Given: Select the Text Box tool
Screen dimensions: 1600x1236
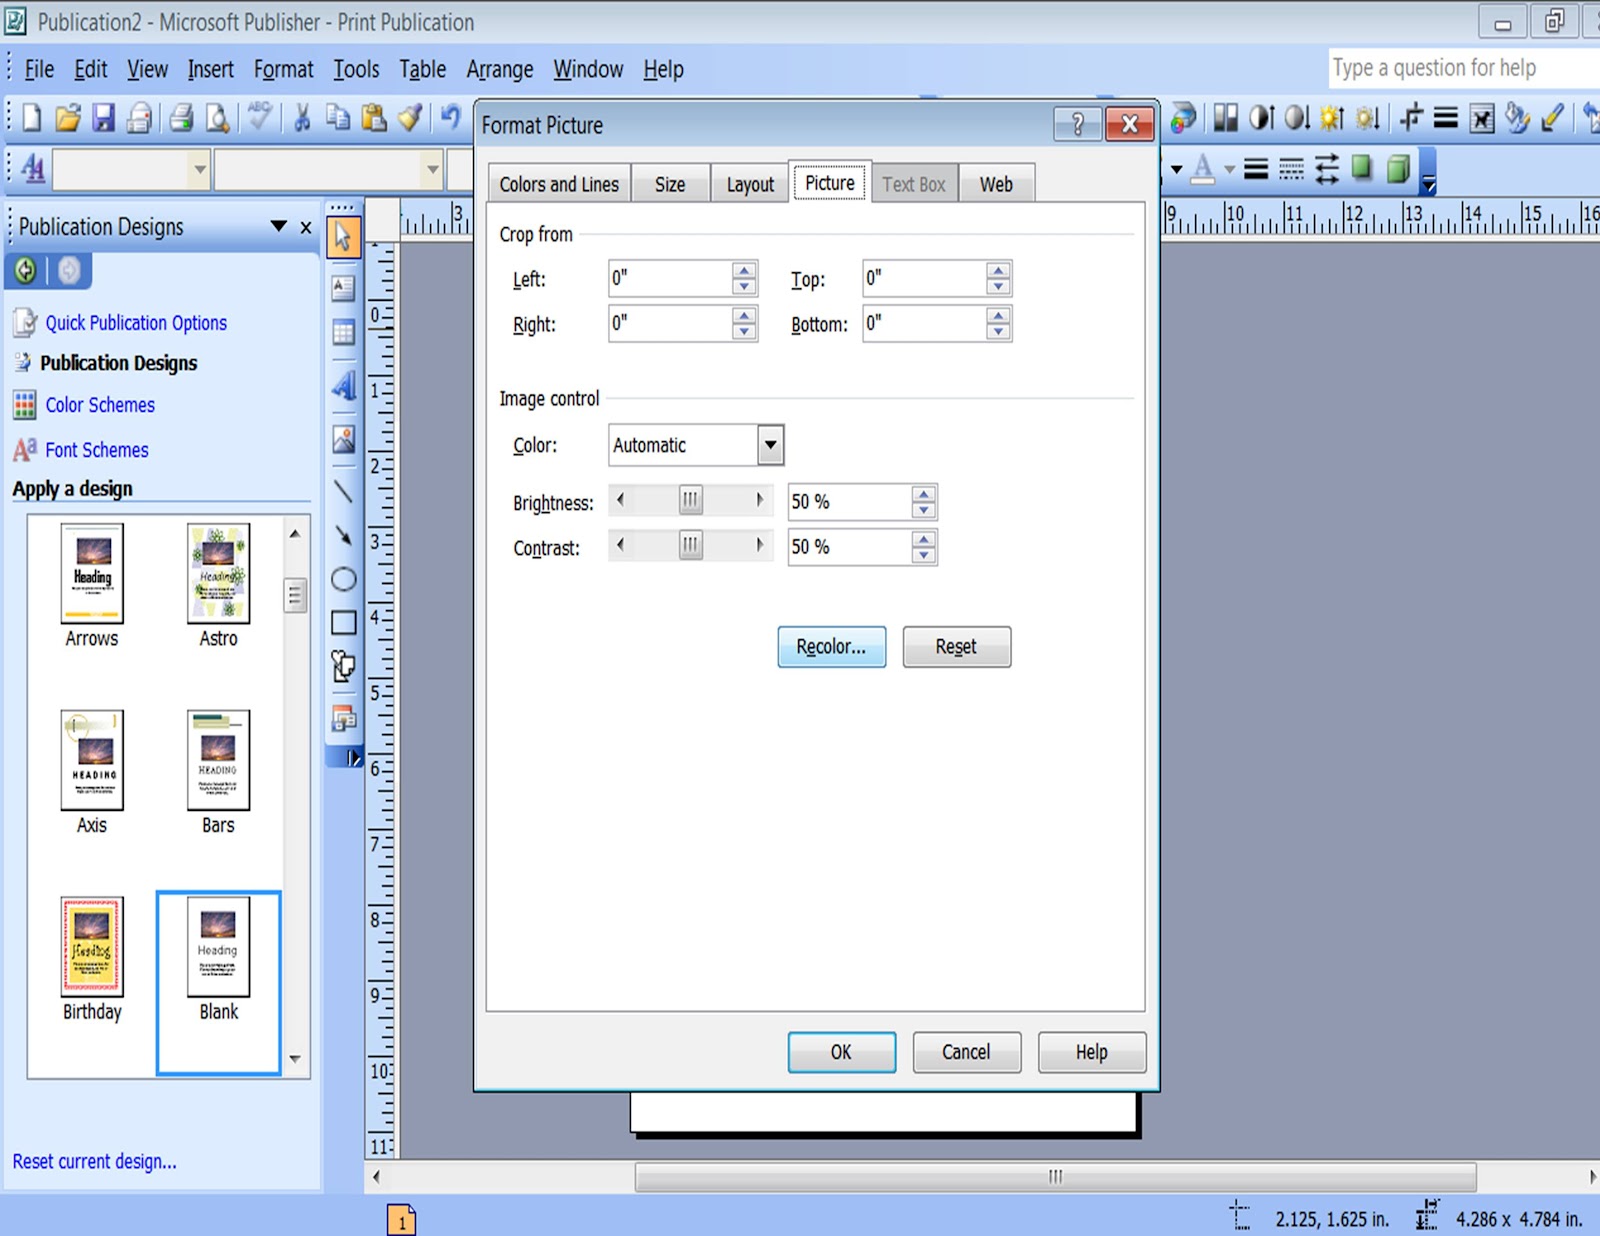Looking at the screenshot, I should (x=343, y=288).
